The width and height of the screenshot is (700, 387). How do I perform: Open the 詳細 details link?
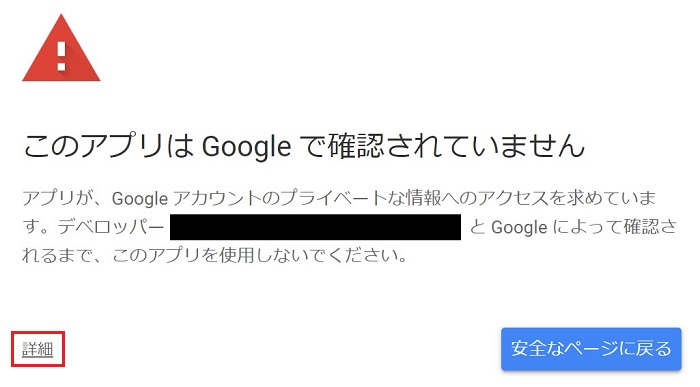(x=38, y=349)
